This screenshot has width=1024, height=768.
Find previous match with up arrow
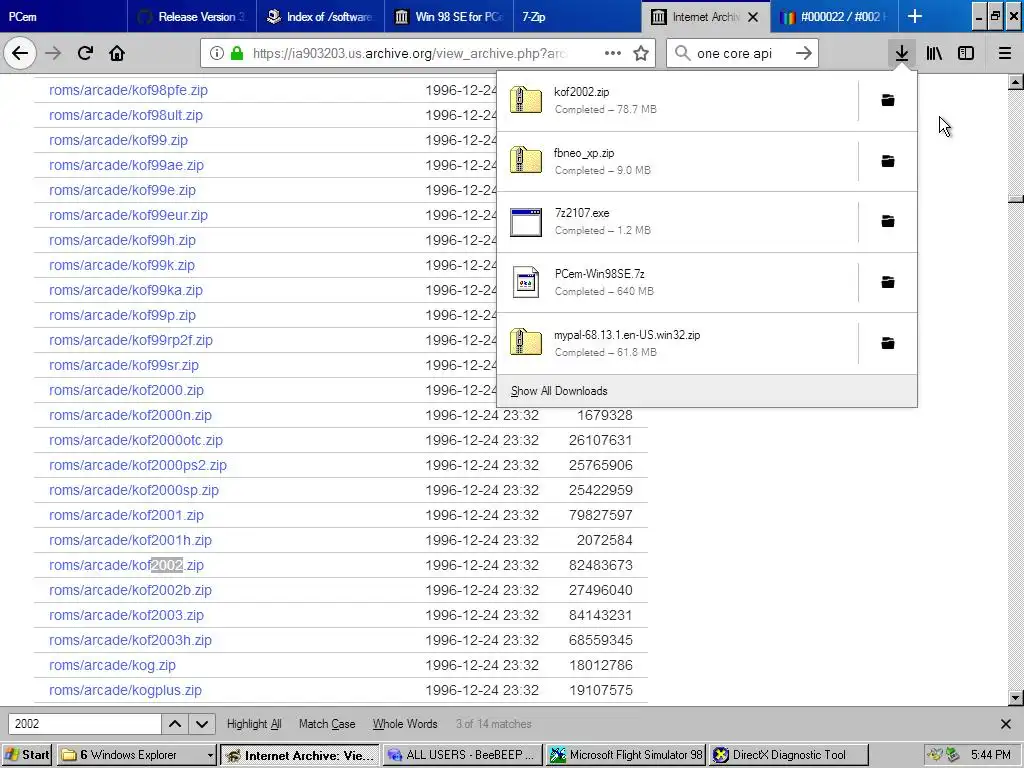pyautogui.click(x=175, y=724)
